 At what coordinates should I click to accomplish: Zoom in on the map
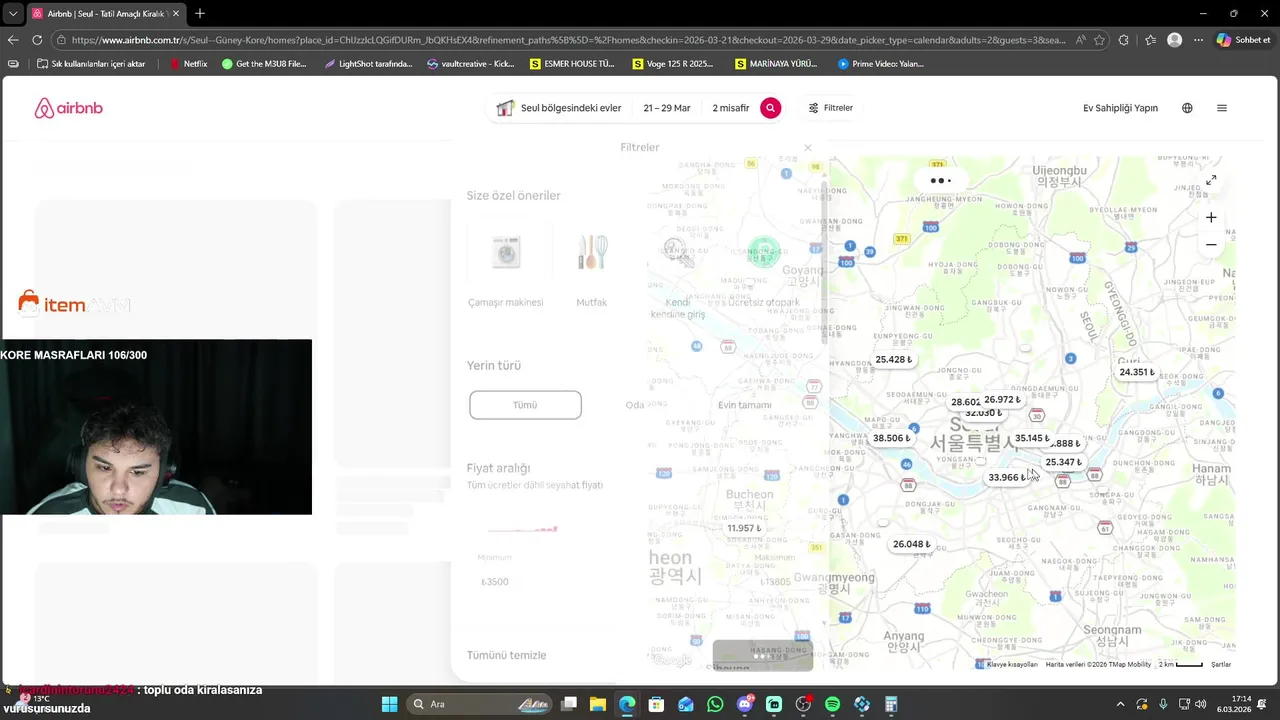(x=1210, y=217)
